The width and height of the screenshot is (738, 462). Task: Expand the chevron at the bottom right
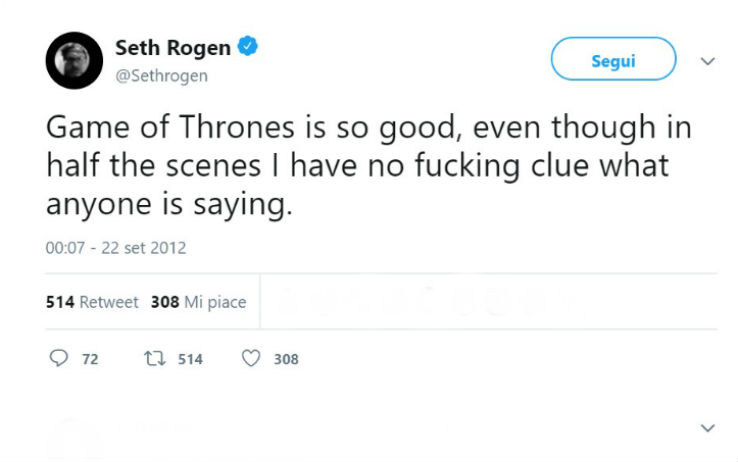[707, 428]
